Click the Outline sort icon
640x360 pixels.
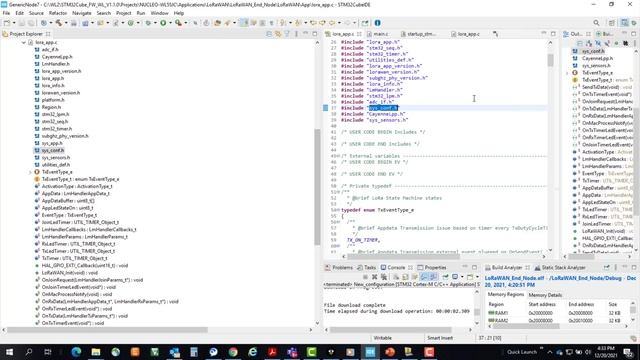point(589,43)
